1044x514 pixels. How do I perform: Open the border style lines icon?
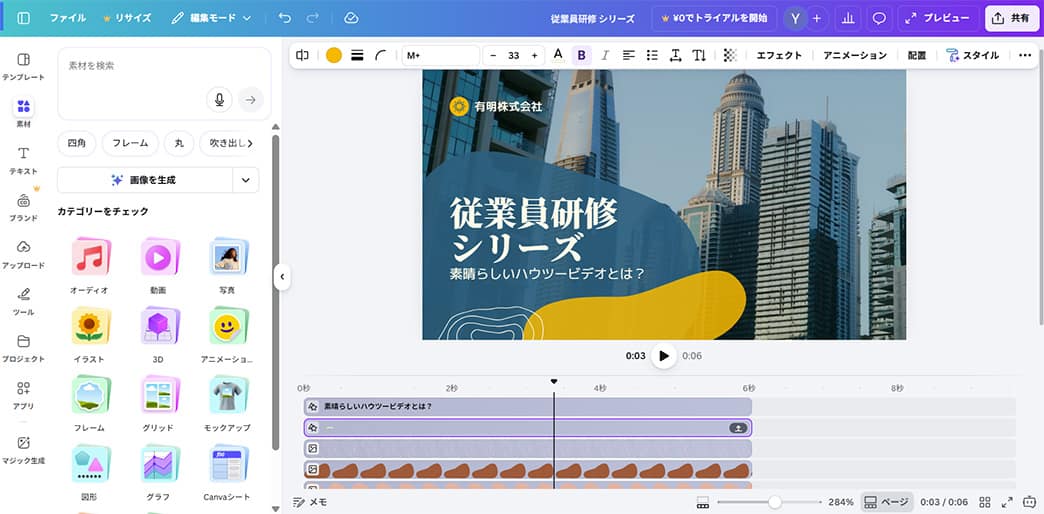pyautogui.click(x=358, y=55)
